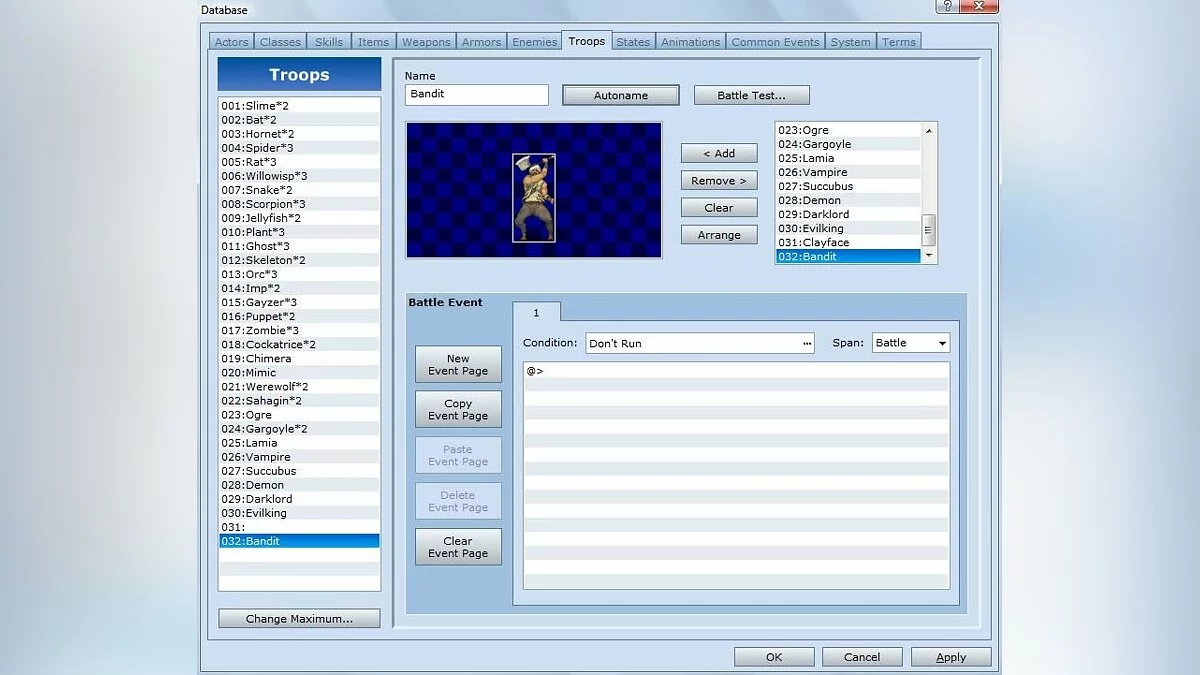Select troop 026:Vampire in Troops list
The image size is (1200, 675).
coord(299,457)
